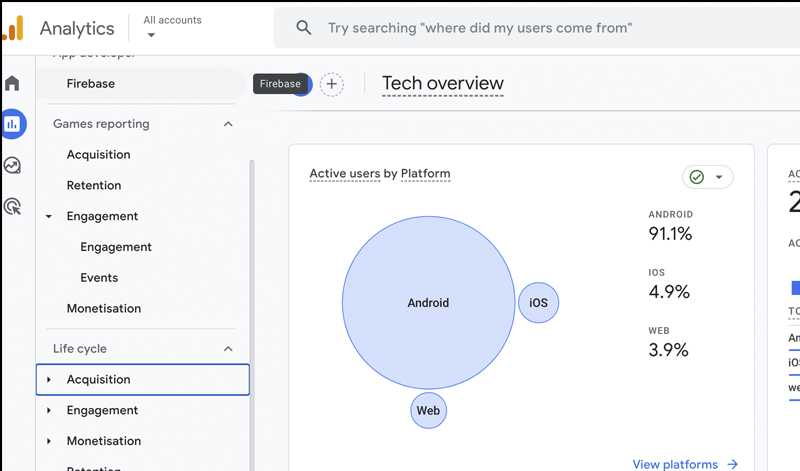Collapse the Life cycle section
This screenshot has width=800, height=471.
point(228,349)
